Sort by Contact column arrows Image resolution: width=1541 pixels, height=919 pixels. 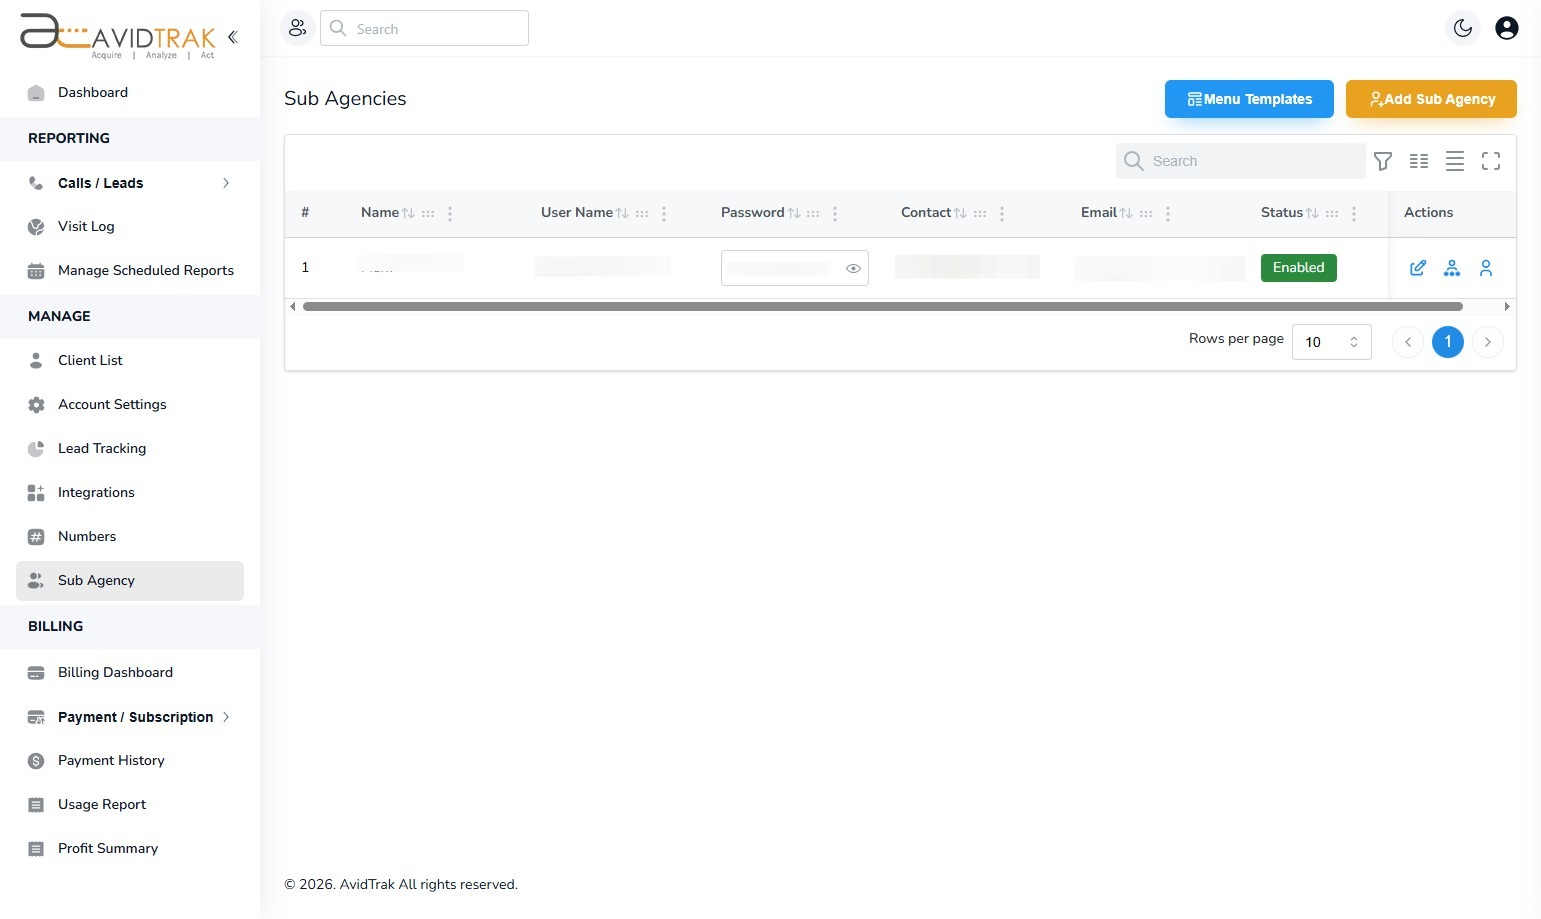point(960,213)
